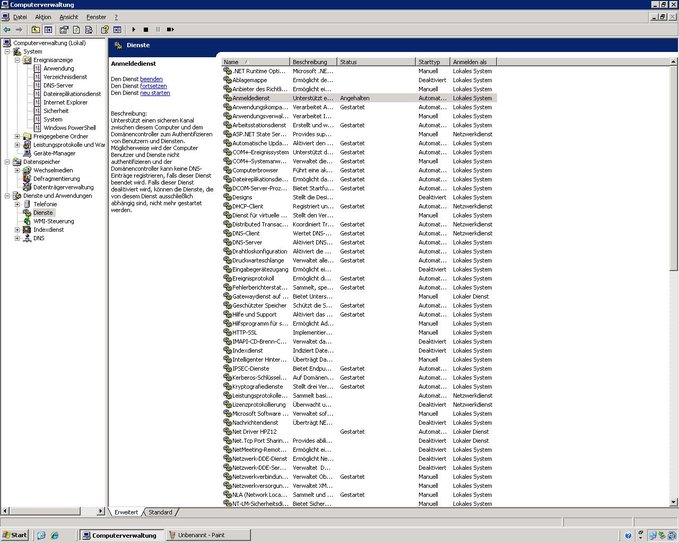Click the services list scroll down arrow

(673, 502)
